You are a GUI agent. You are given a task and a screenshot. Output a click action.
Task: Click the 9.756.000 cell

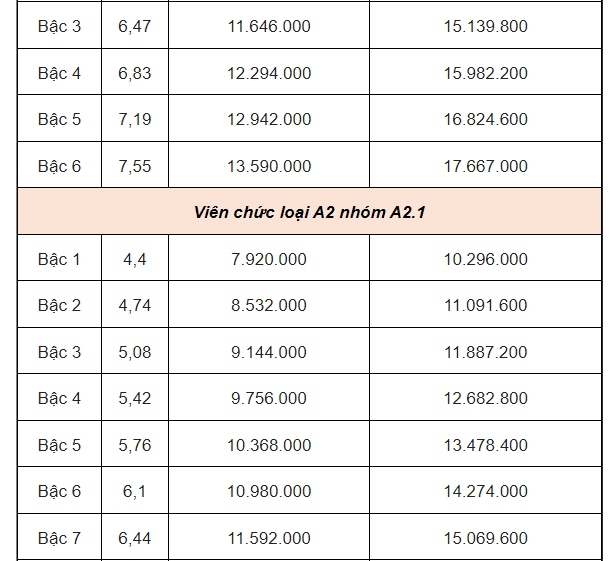(x=269, y=398)
